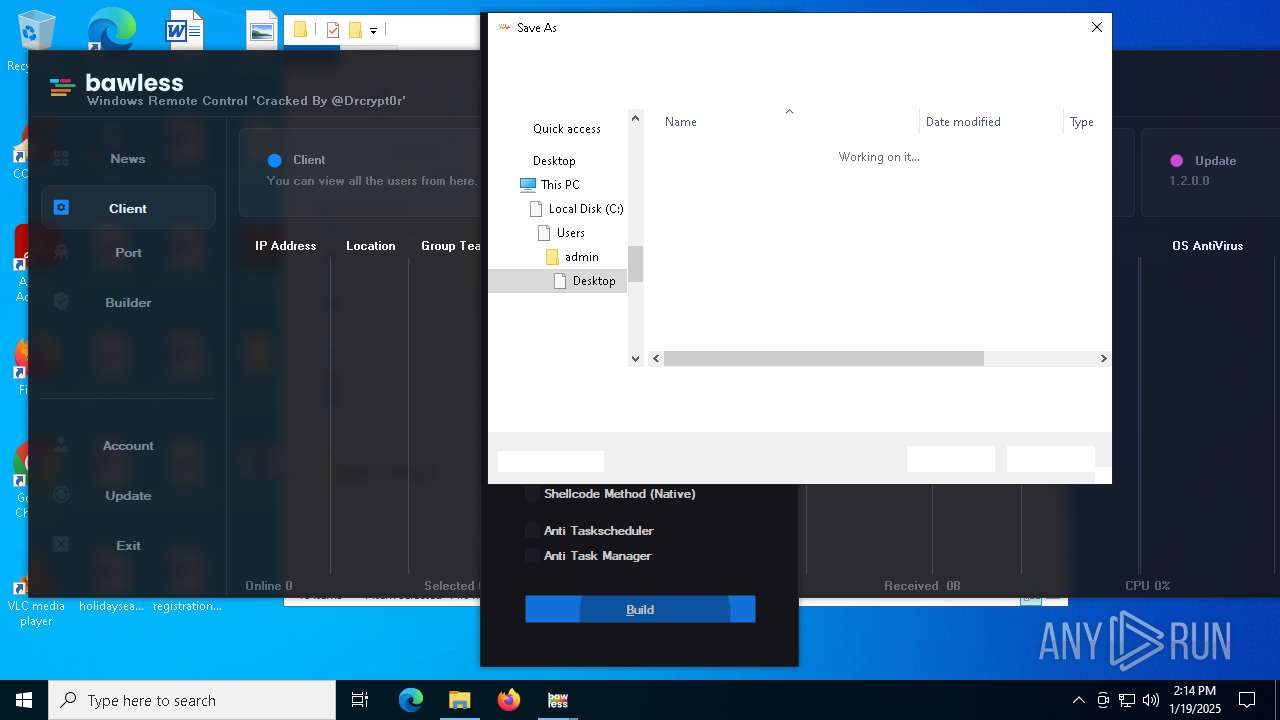
Task: Click the Builder shield icon
Action: 61,302
